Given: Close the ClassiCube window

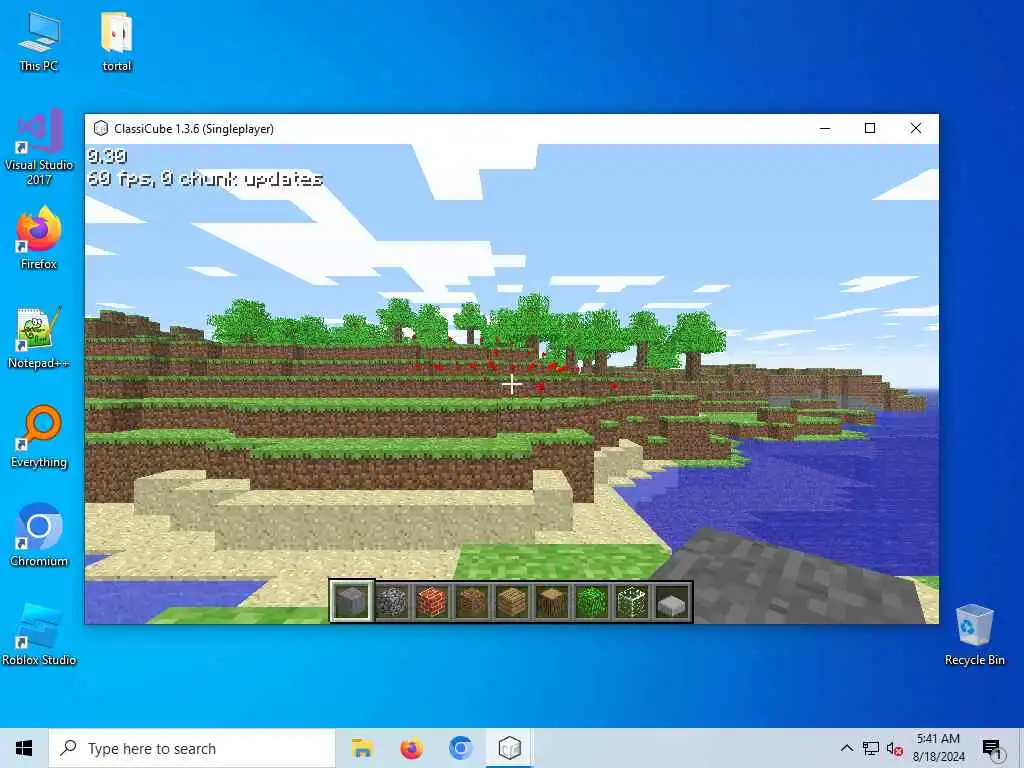Looking at the screenshot, I should 916,129.
